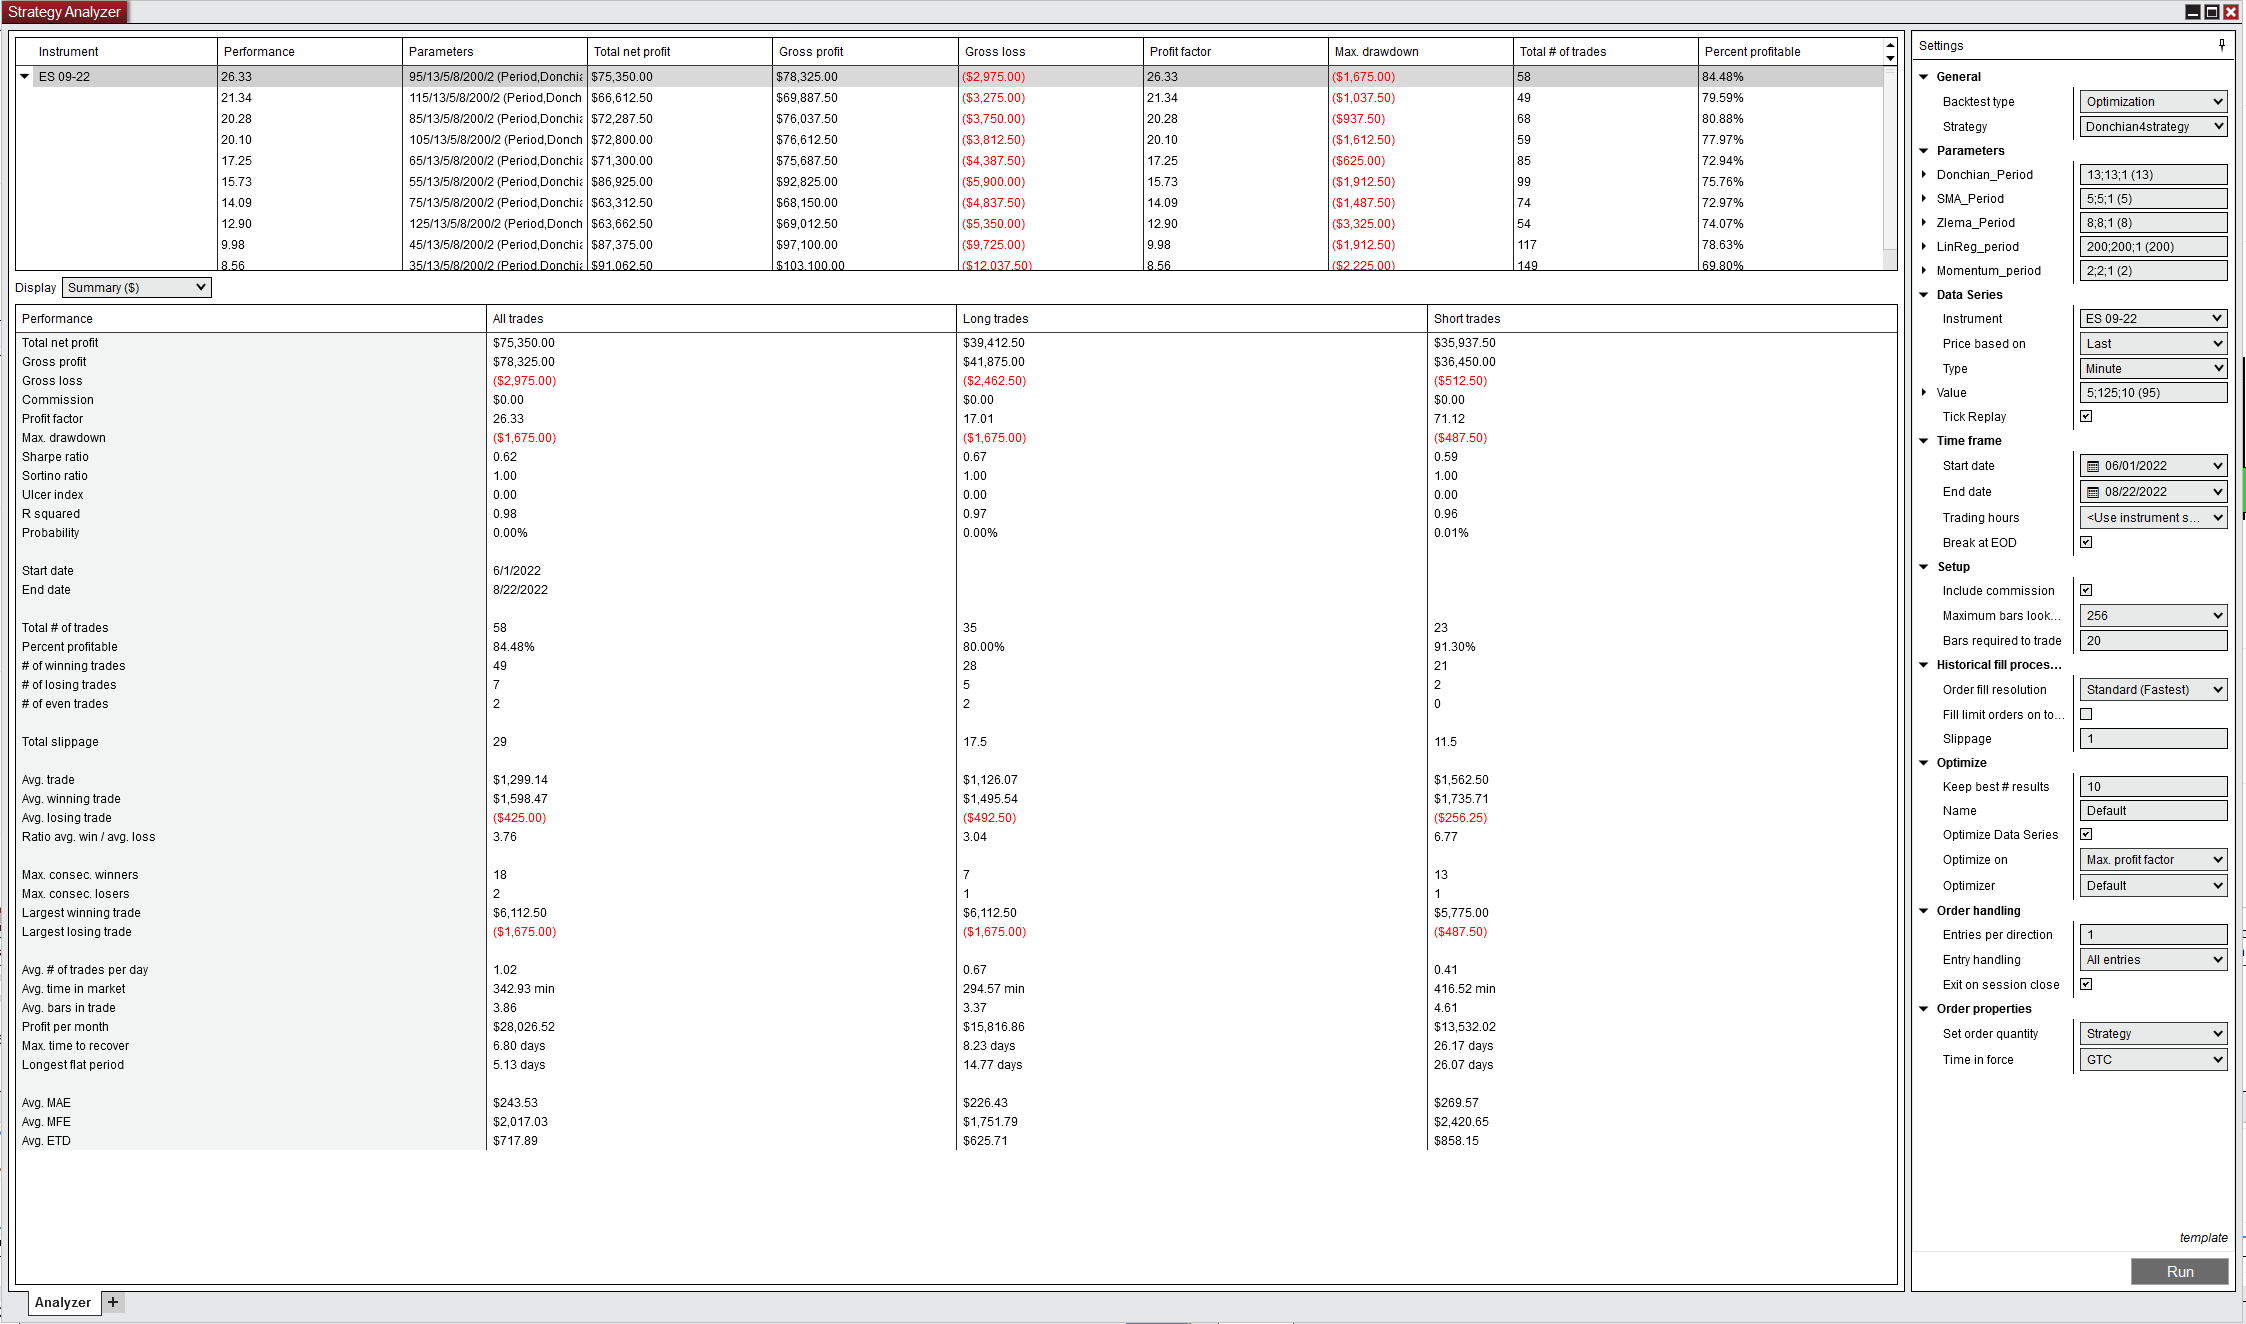Edit the optimization Name field
This screenshot has height=1324, width=2246.
(2153, 810)
